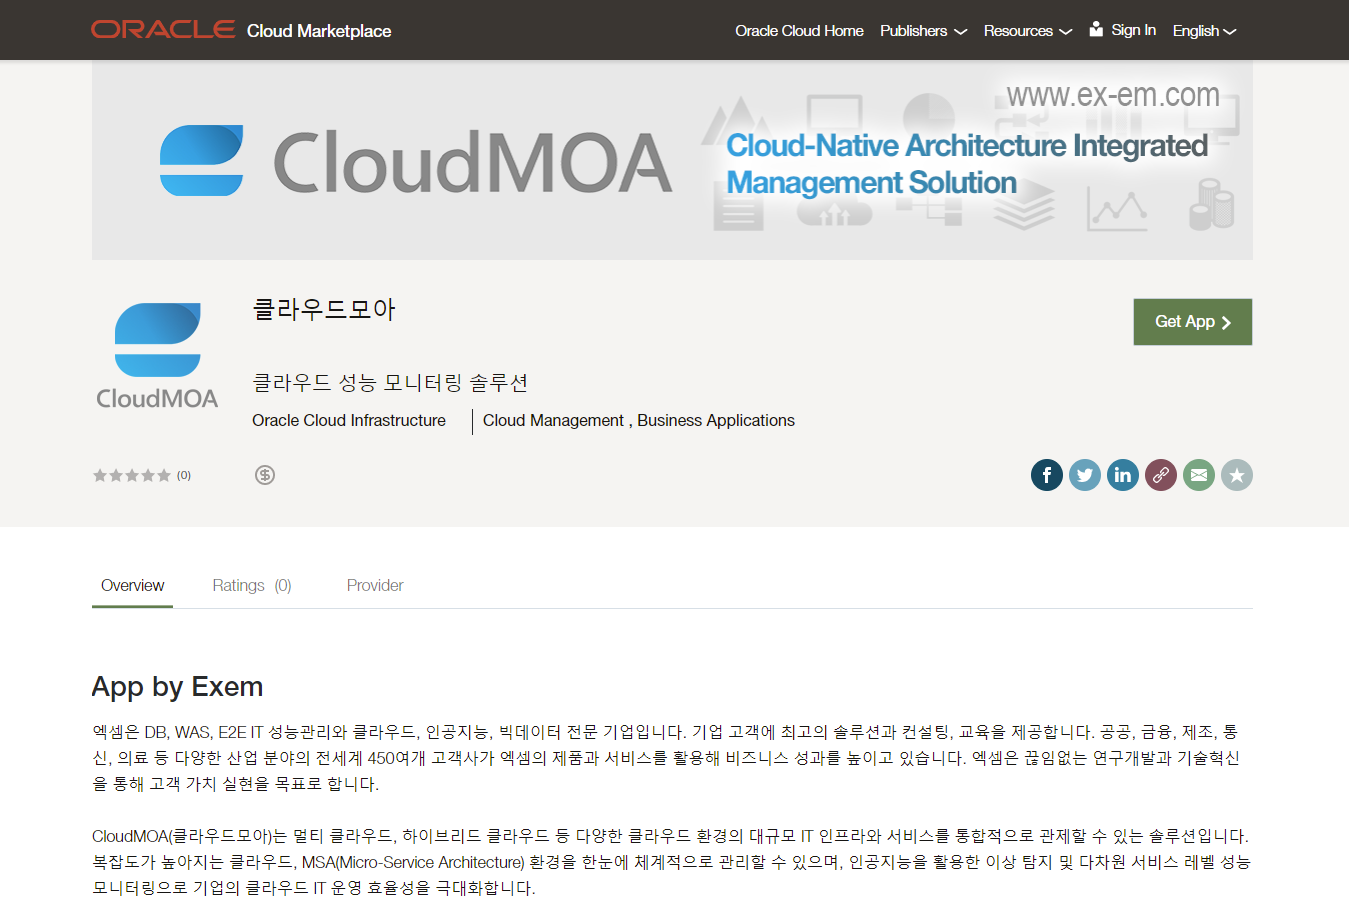Screen dimensions: 1349x919
Task: Switch to the Ratings (0) tab
Action: [252, 586]
